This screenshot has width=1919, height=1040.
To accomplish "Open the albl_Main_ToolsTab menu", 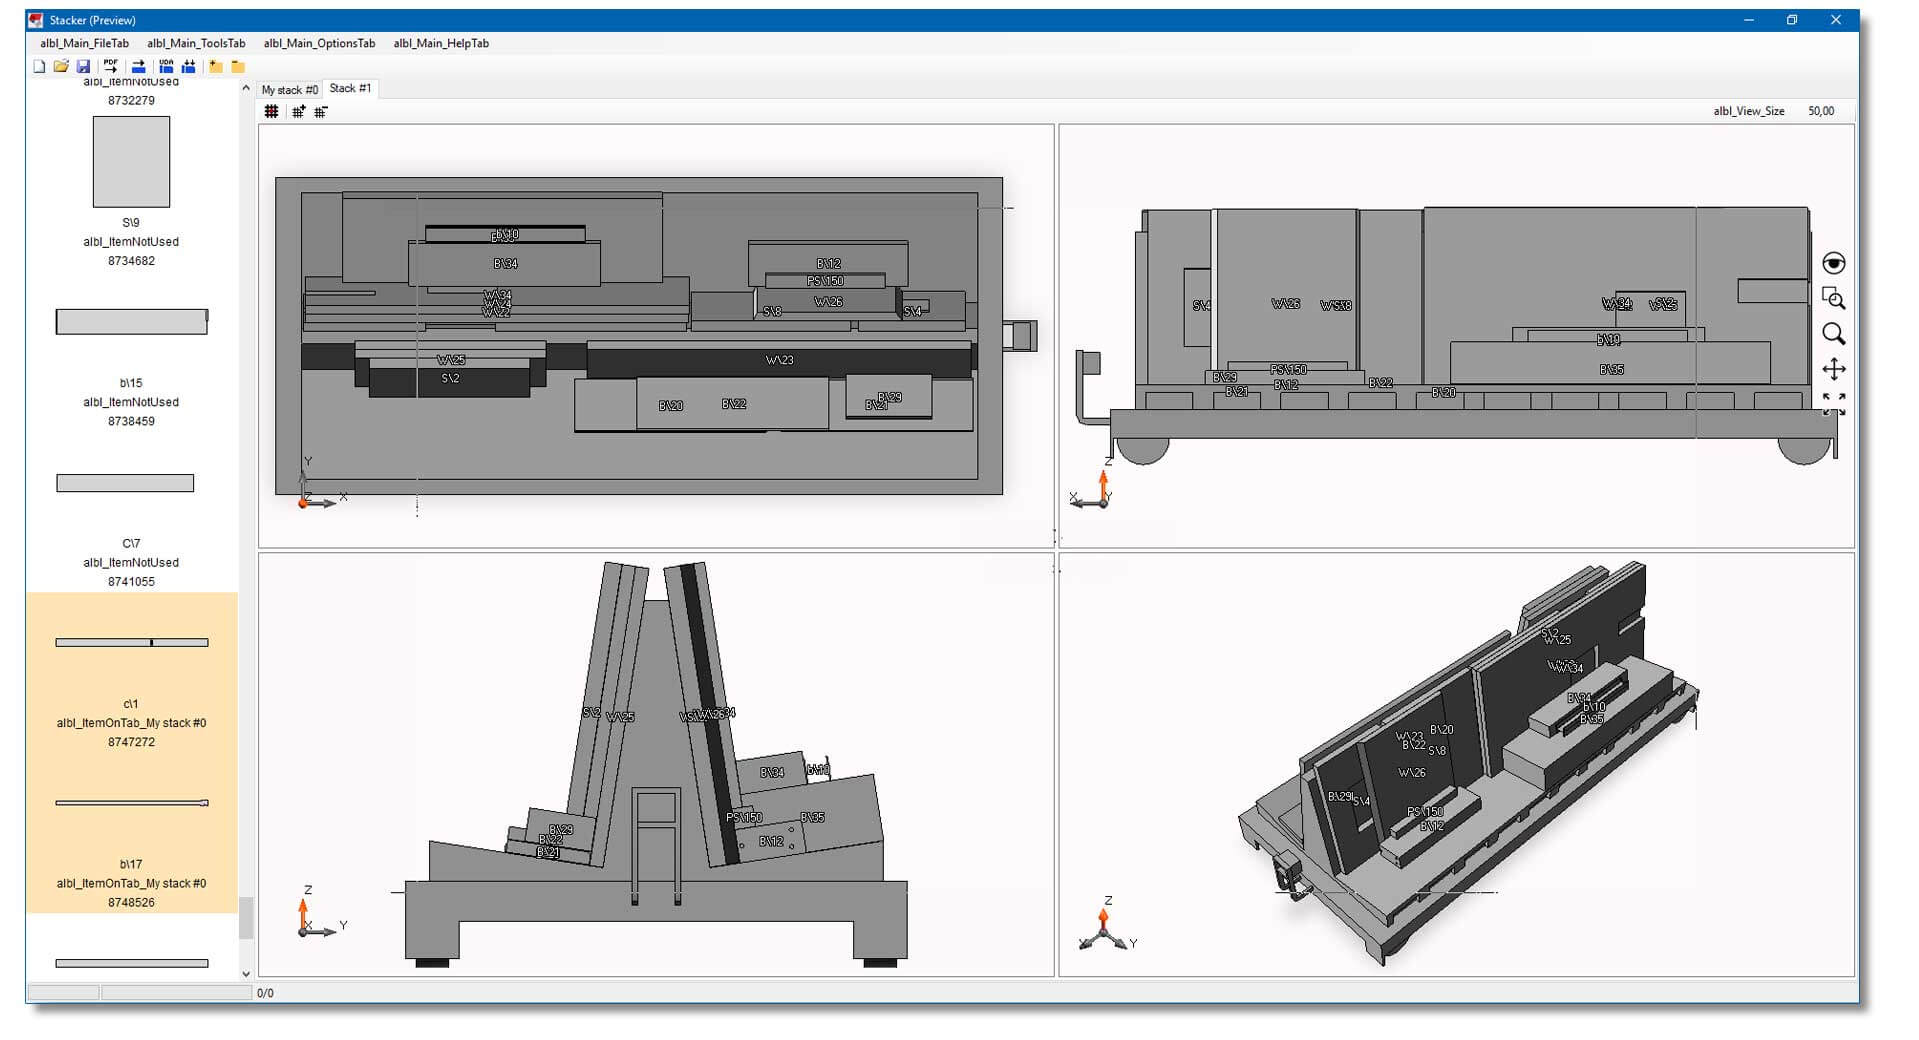I will click(x=196, y=43).
